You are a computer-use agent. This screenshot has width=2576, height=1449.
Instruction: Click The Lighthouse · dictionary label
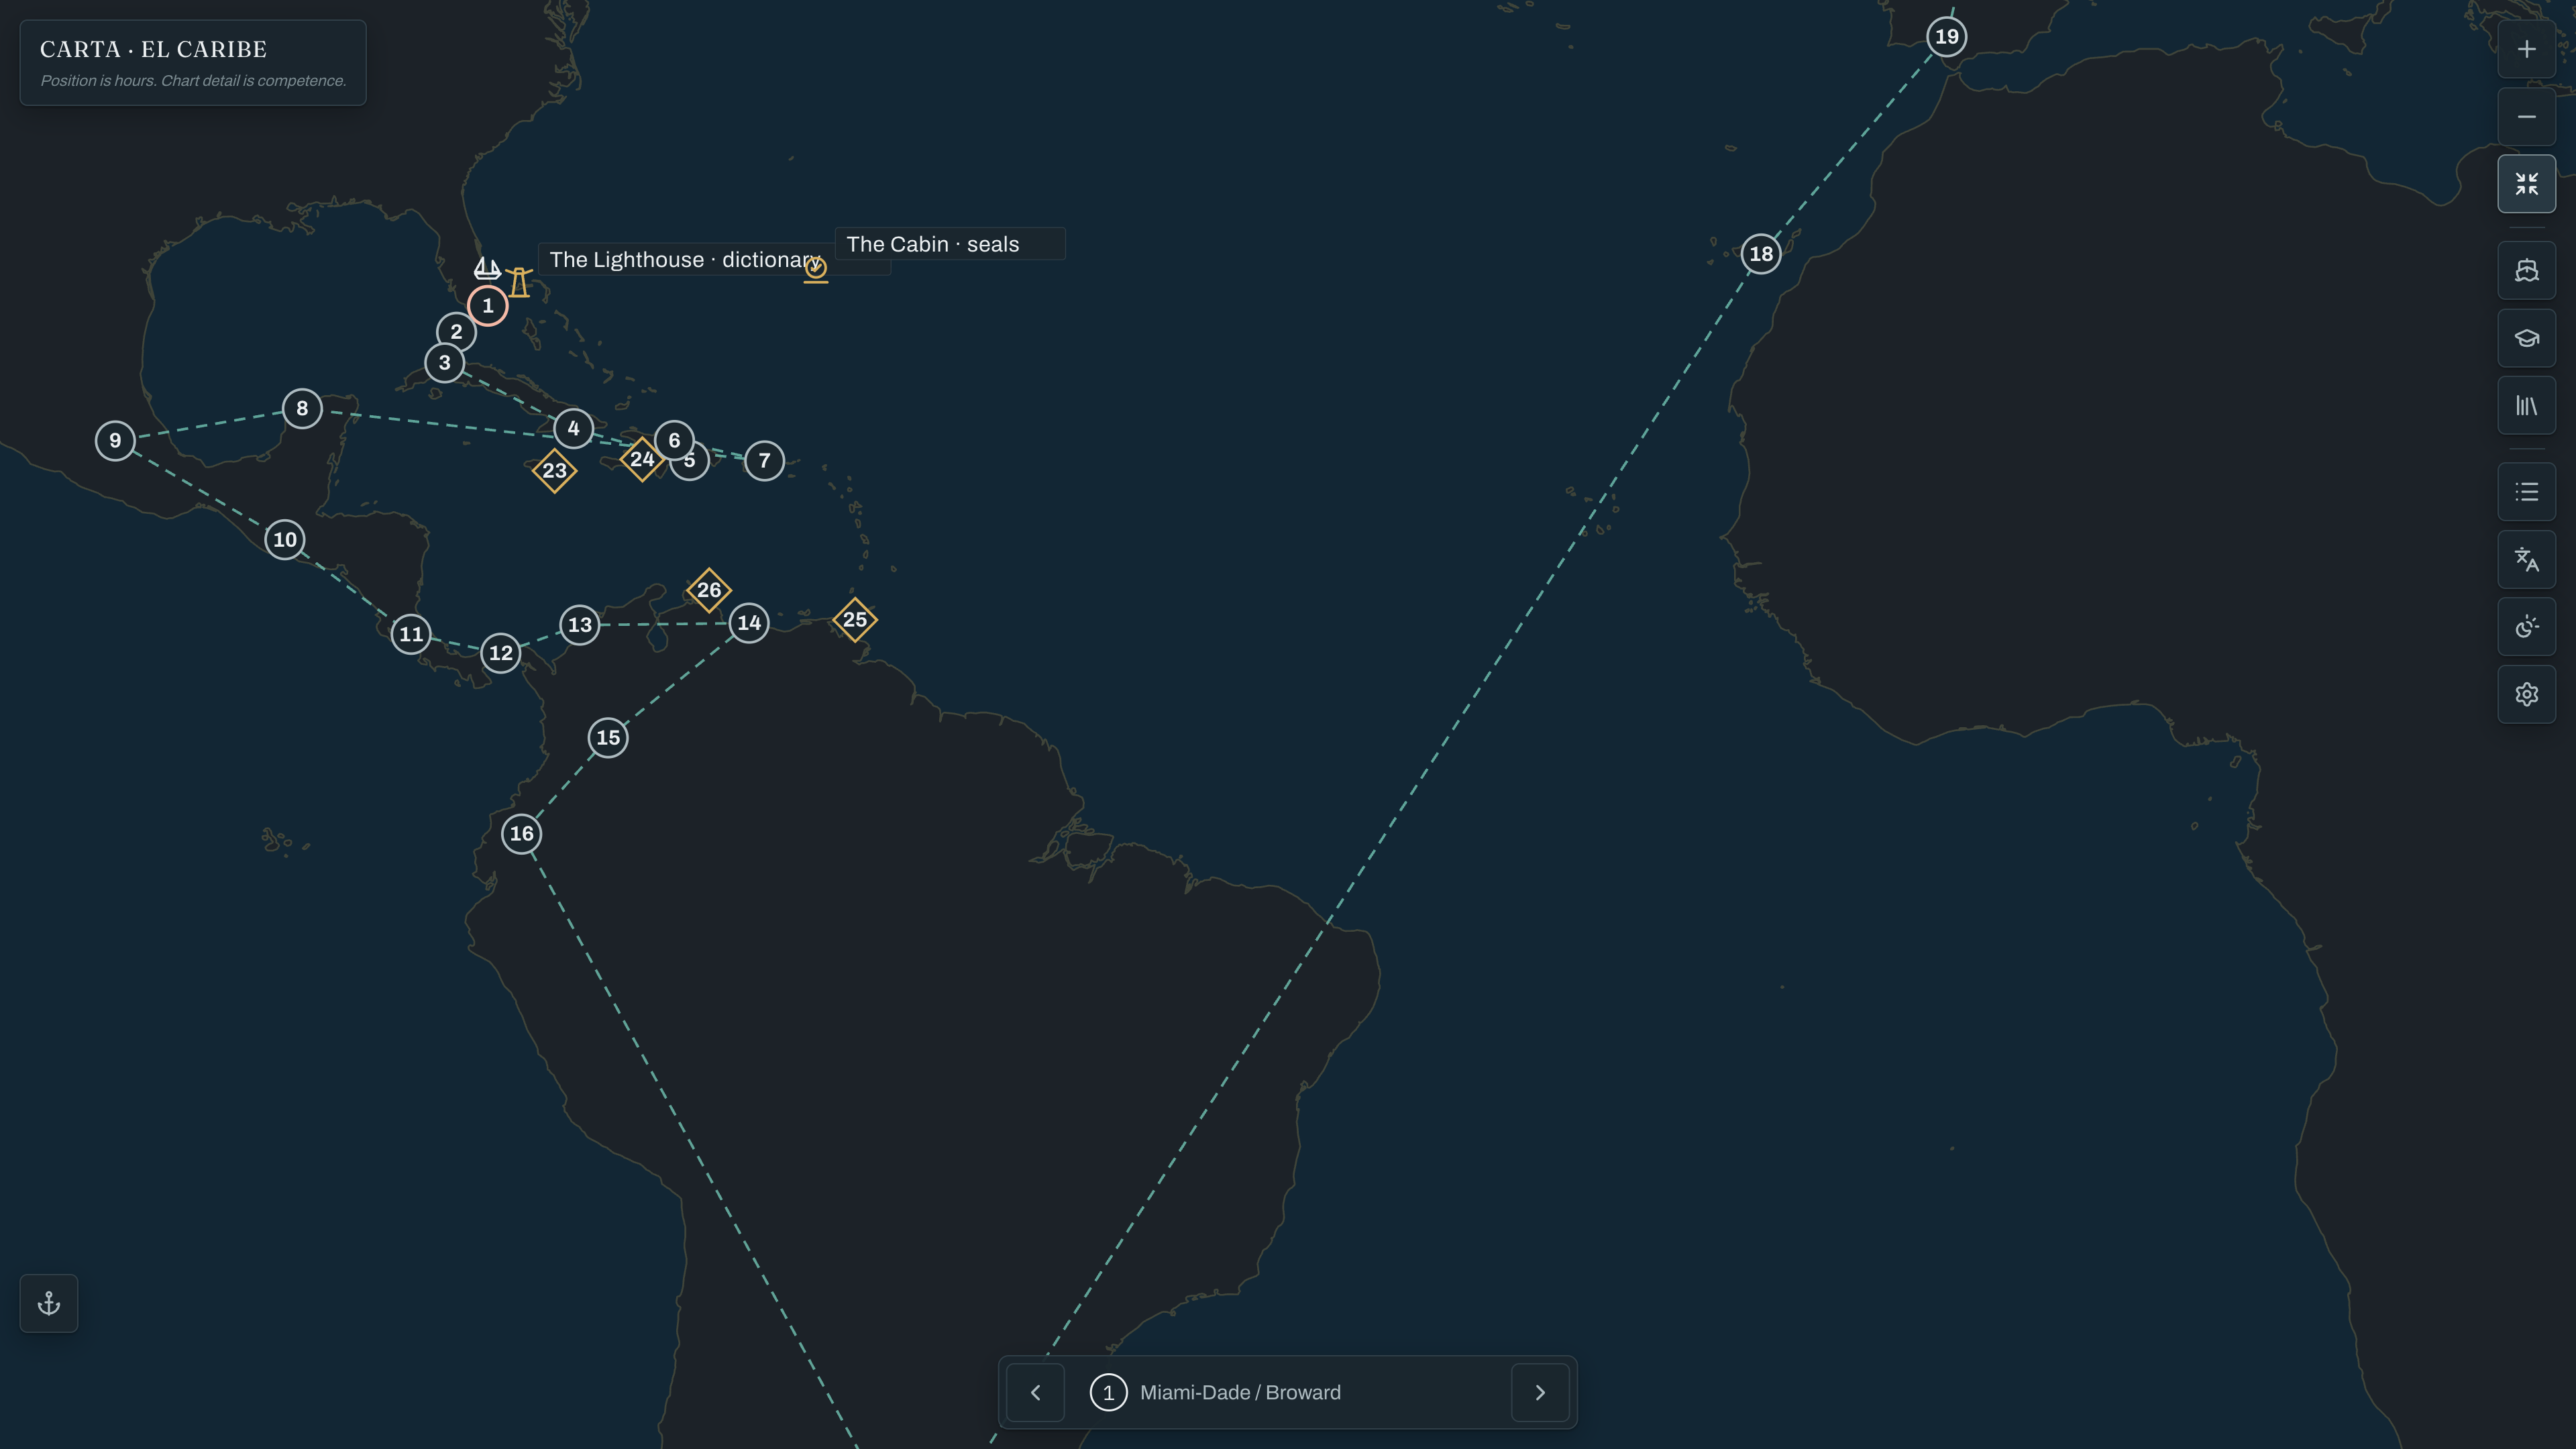[x=685, y=260]
